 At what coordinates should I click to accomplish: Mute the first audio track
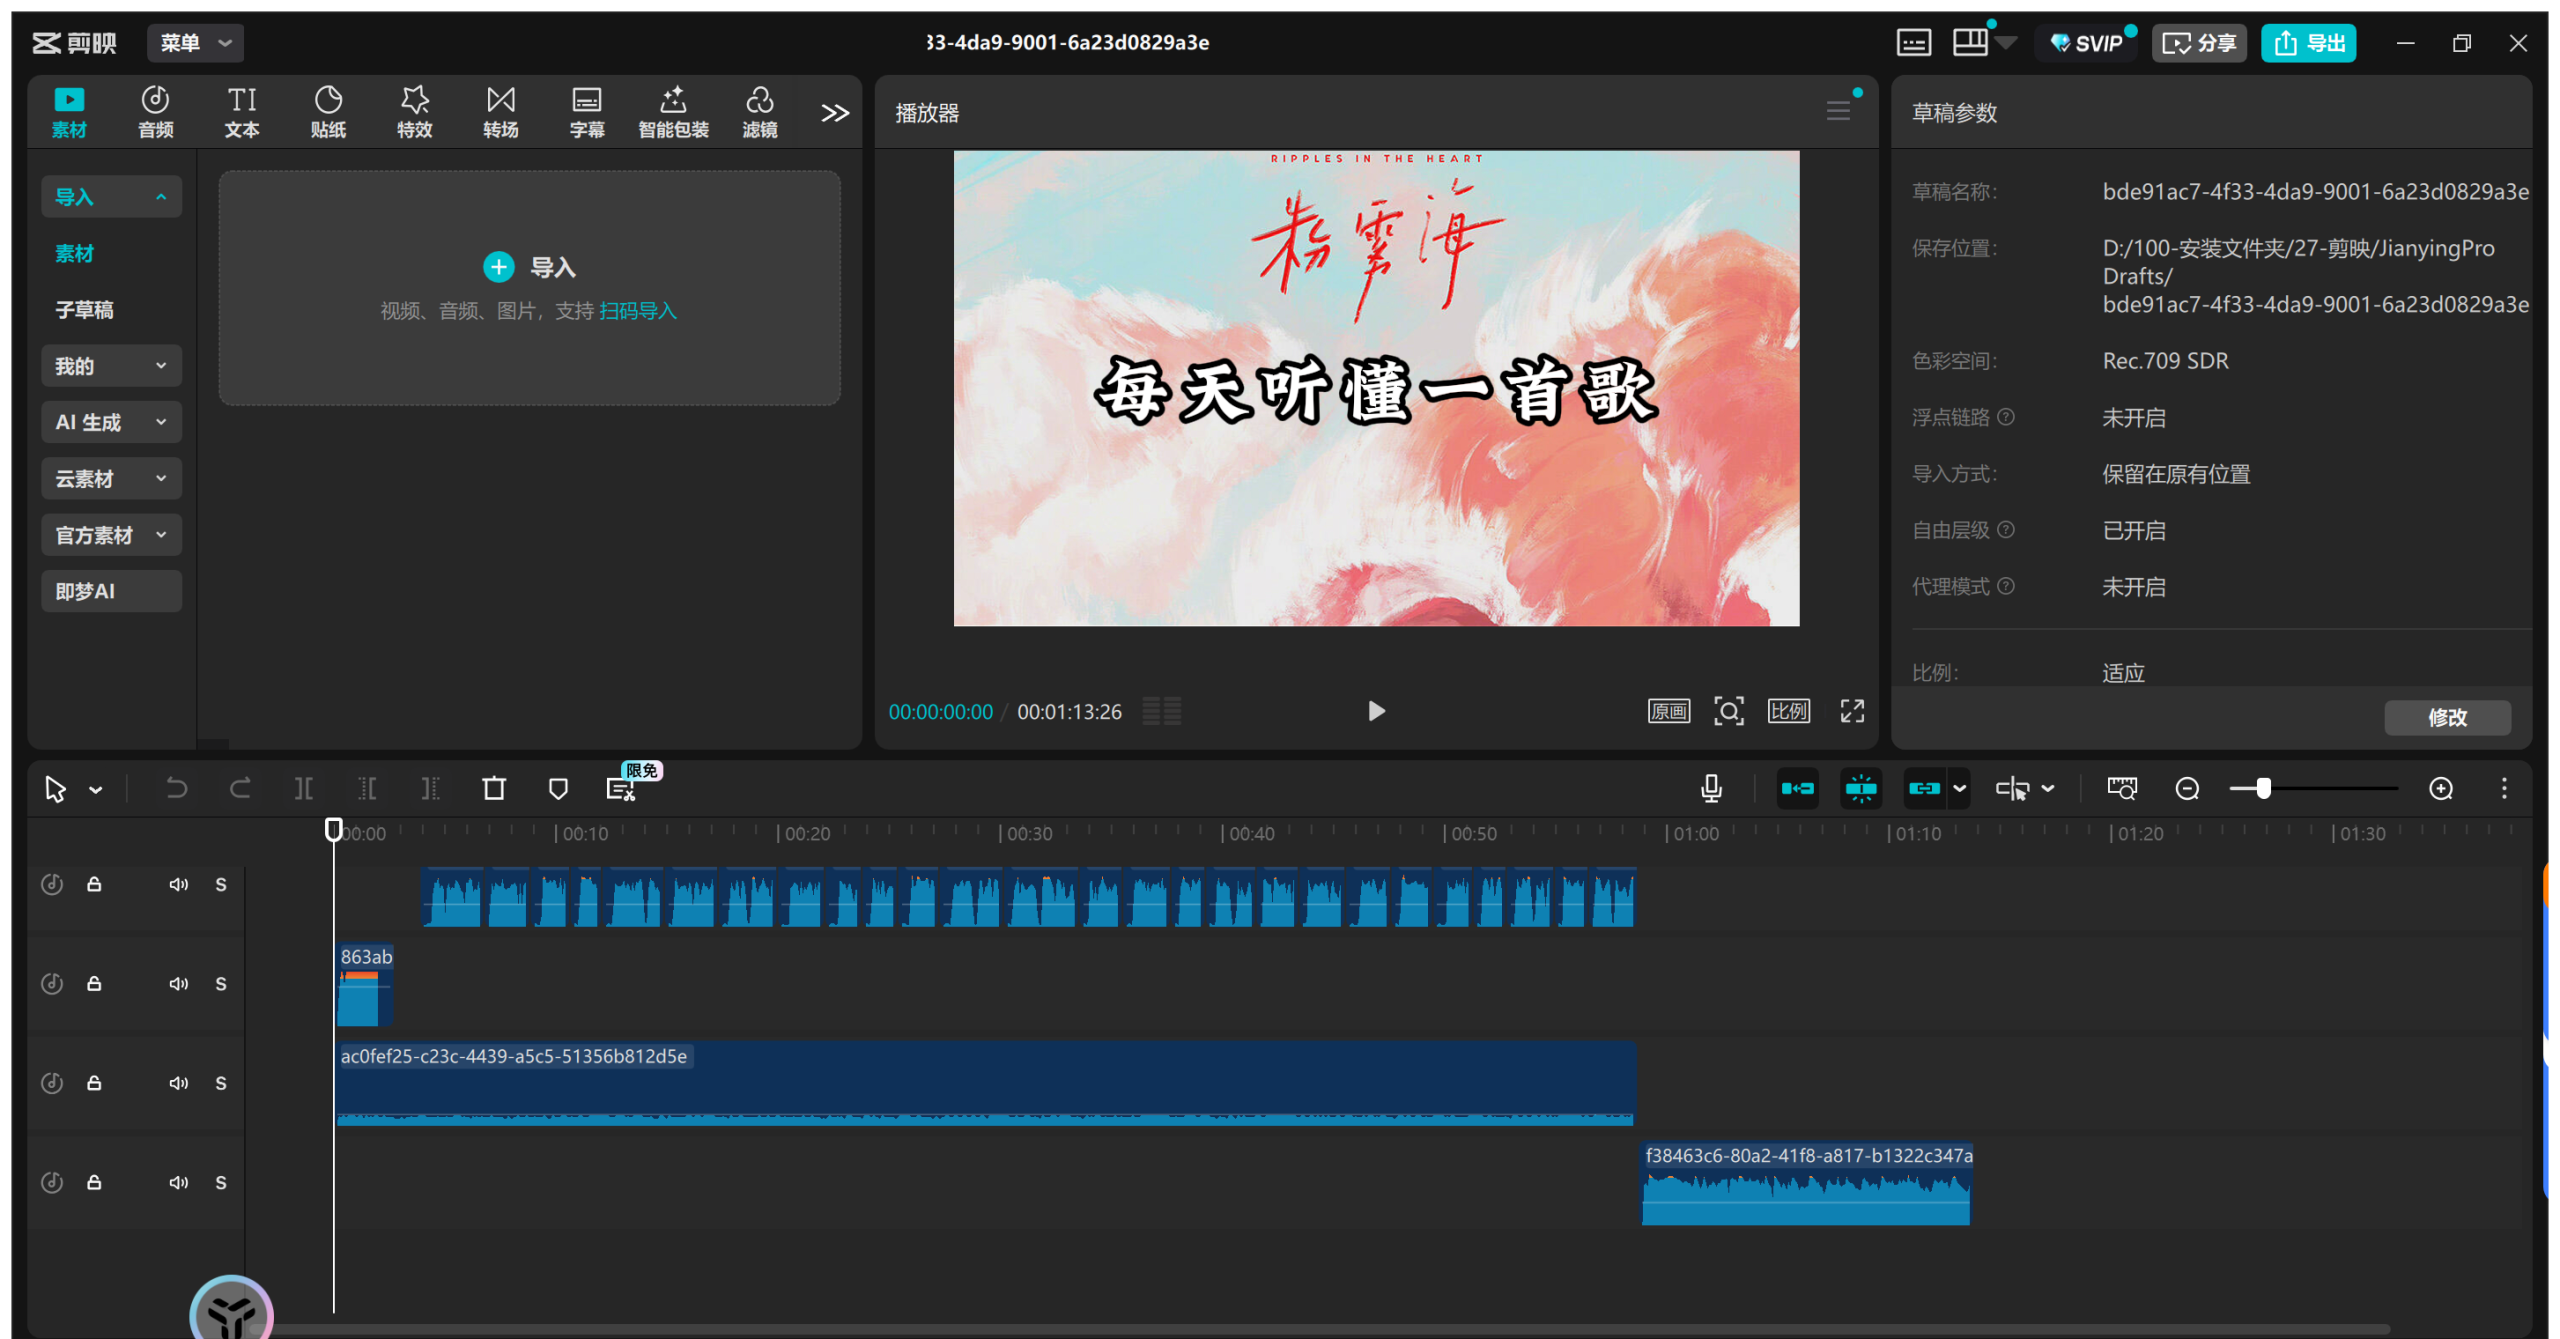point(178,885)
